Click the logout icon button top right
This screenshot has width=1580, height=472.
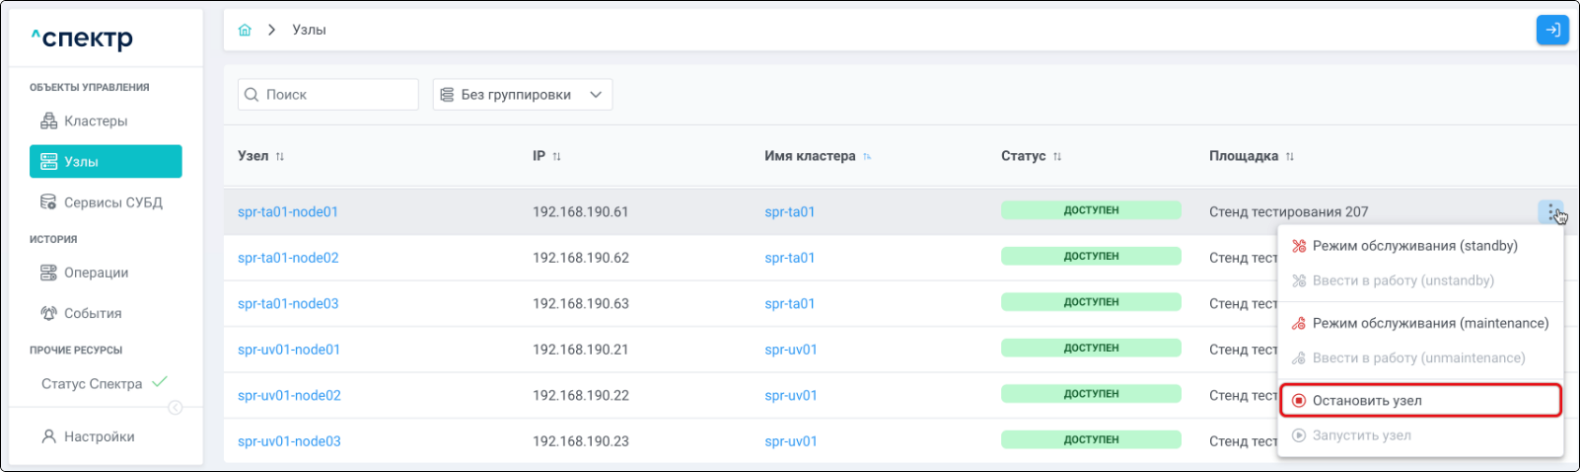pos(1552,30)
